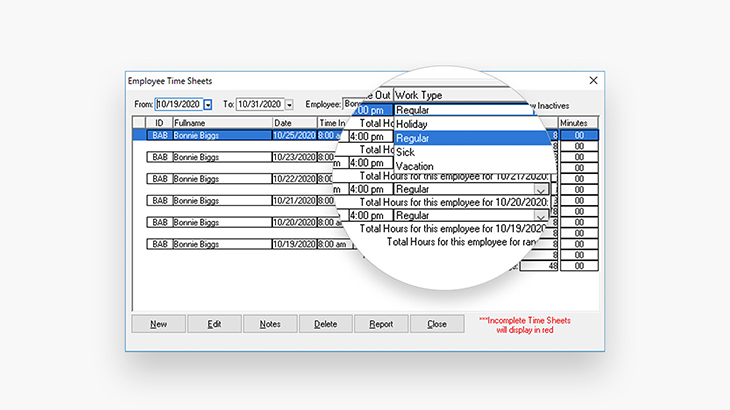The width and height of the screenshot is (730, 410).
Task: Pick Vacation from the Work Type options
Action: pyautogui.click(x=415, y=166)
